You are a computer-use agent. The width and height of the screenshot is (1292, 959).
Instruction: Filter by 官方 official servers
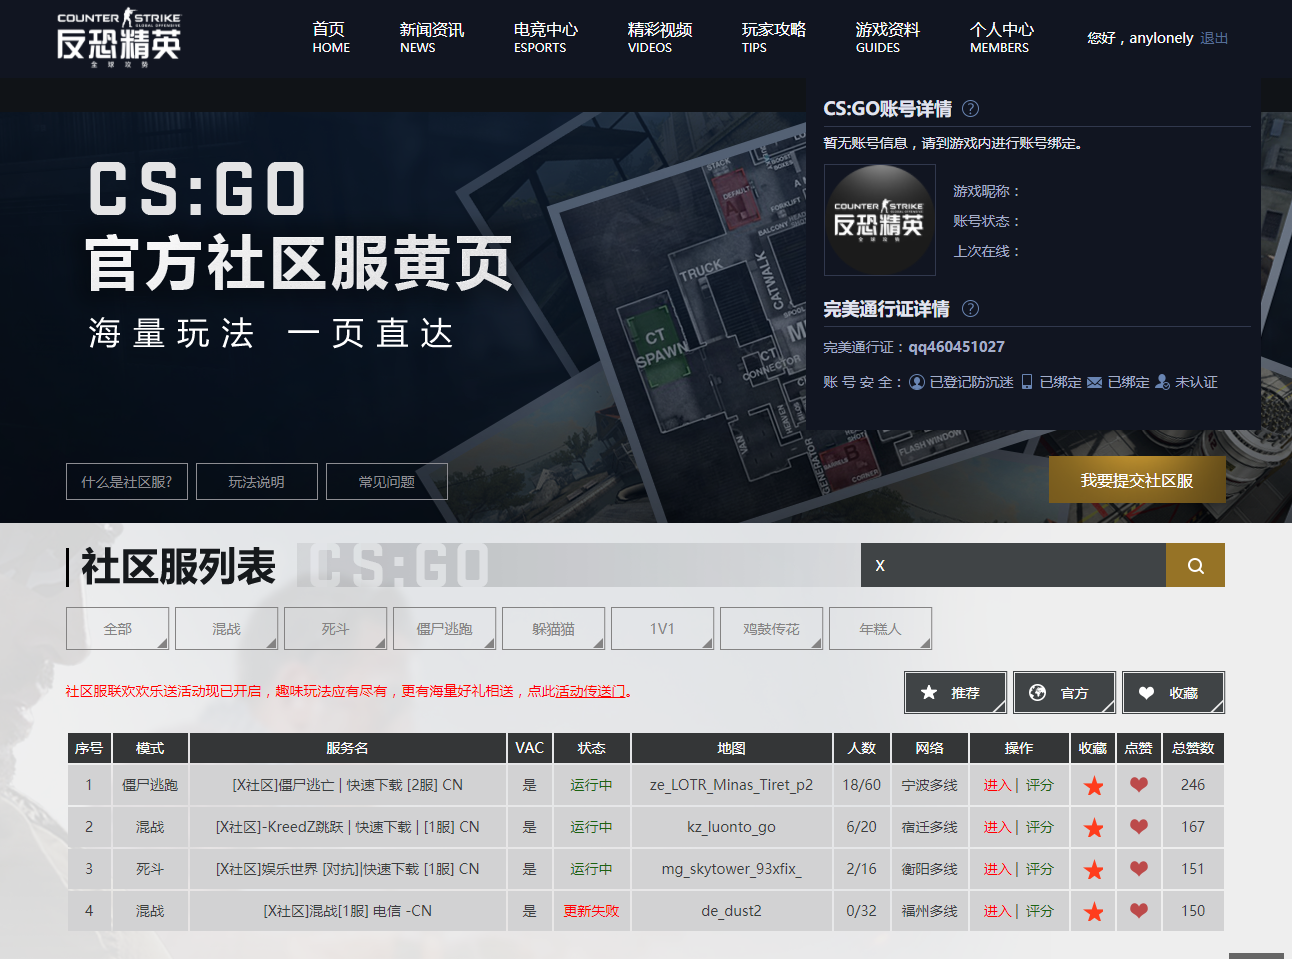(x=1064, y=693)
